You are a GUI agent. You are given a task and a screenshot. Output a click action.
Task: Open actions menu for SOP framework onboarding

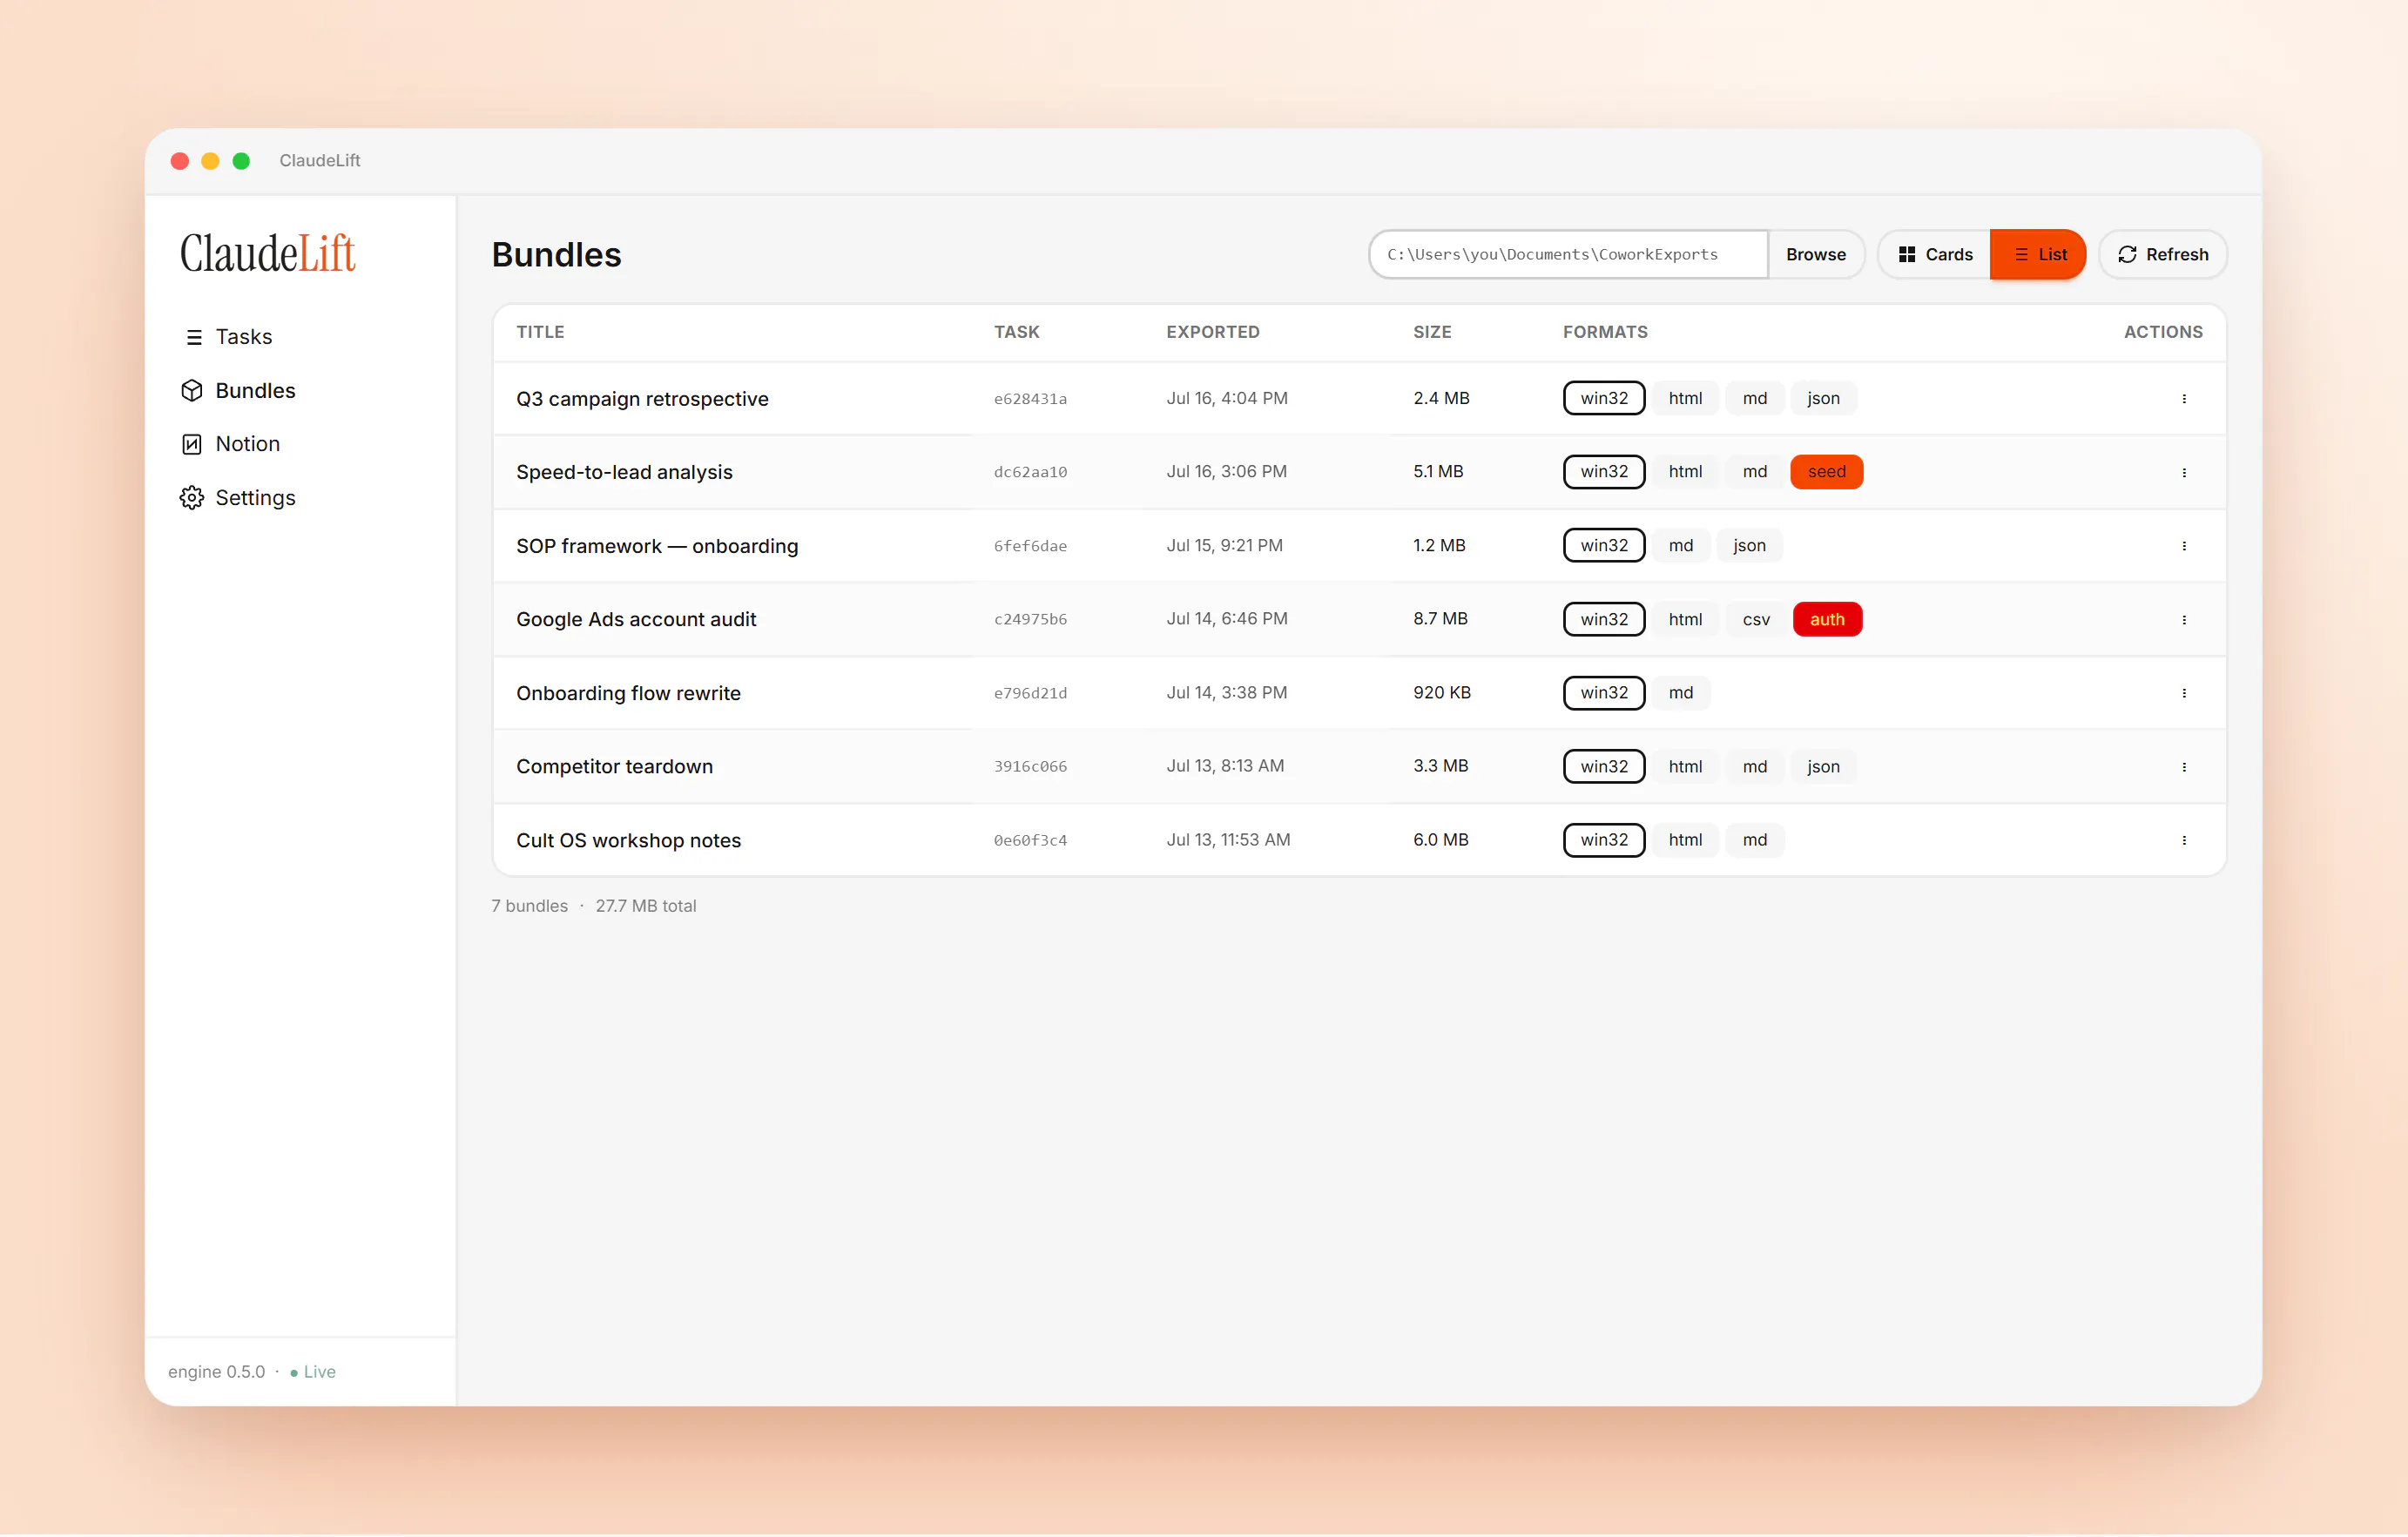pyautogui.click(x=2183, y=546)
